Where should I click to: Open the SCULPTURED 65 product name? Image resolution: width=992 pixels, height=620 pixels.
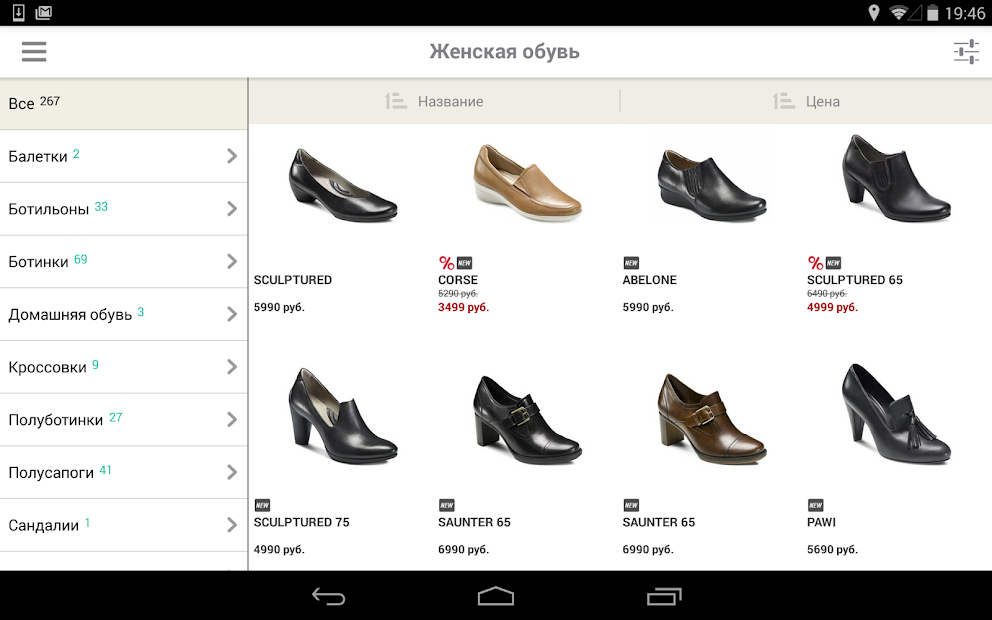point(854,280)
